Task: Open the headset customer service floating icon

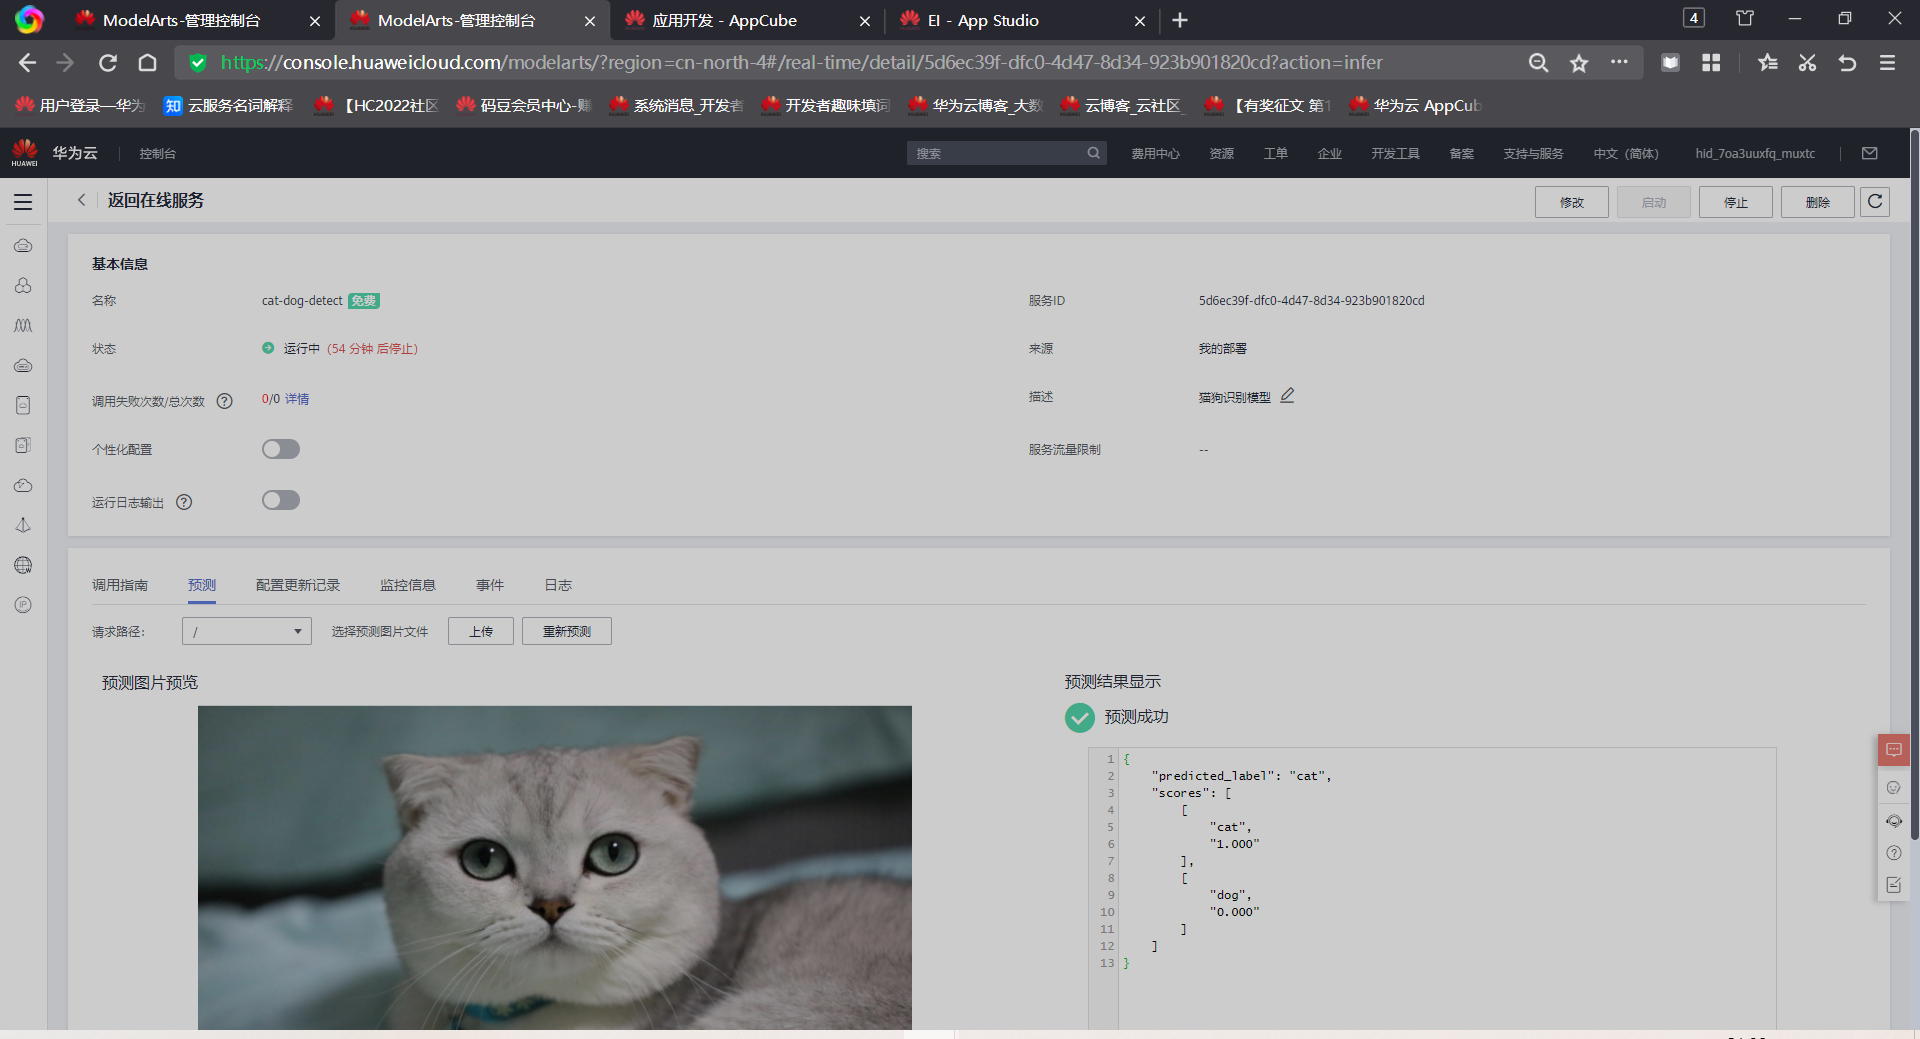Action: [1894, 821]
